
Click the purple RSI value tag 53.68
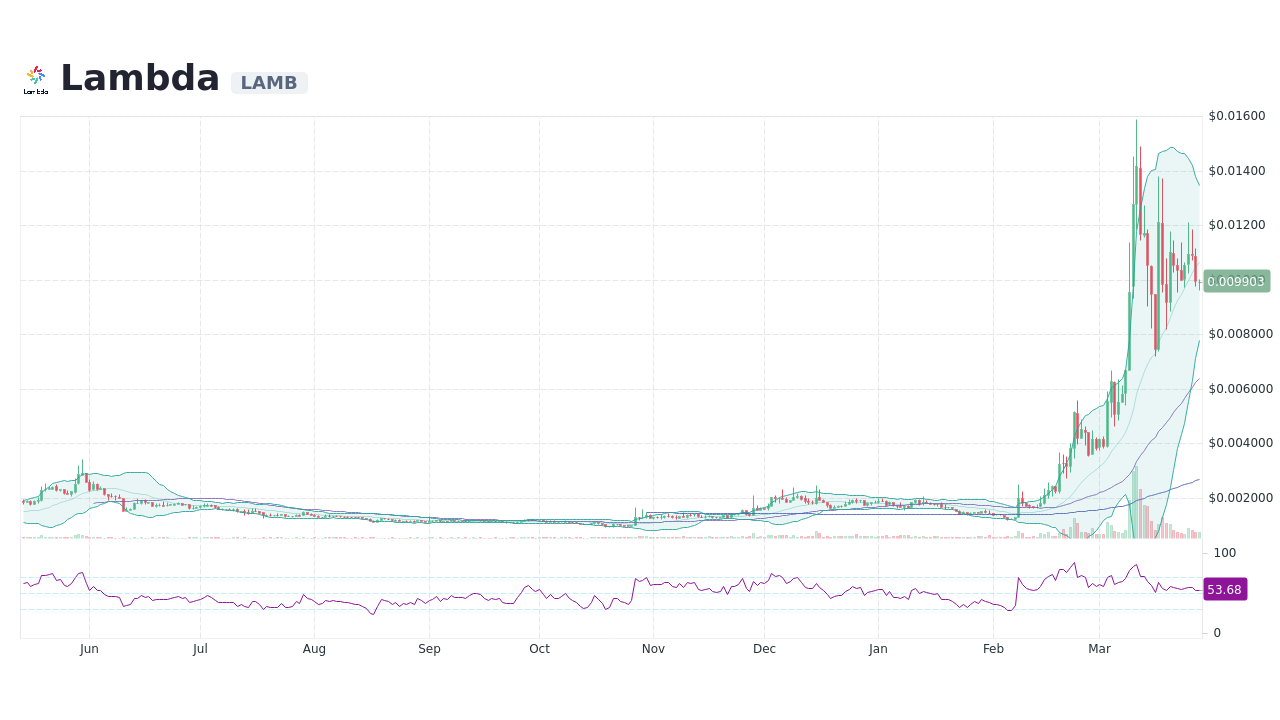pyautogui.click(x=1224, y=589)
